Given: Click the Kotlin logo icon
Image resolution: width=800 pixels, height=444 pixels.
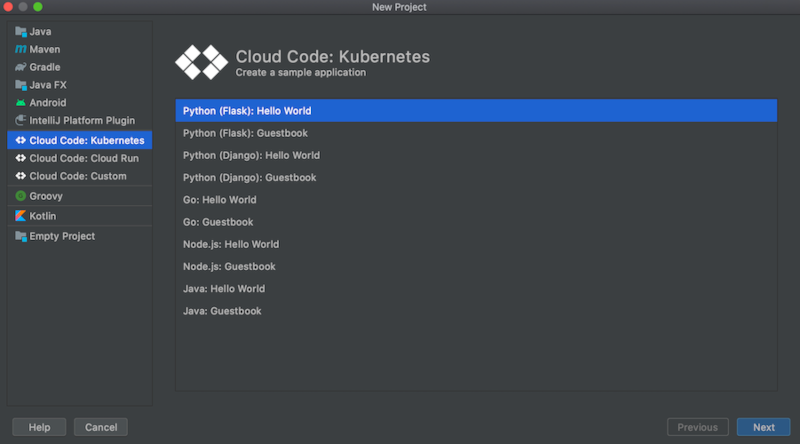Looking at the screenshot, I should click(x=20, y=215).
